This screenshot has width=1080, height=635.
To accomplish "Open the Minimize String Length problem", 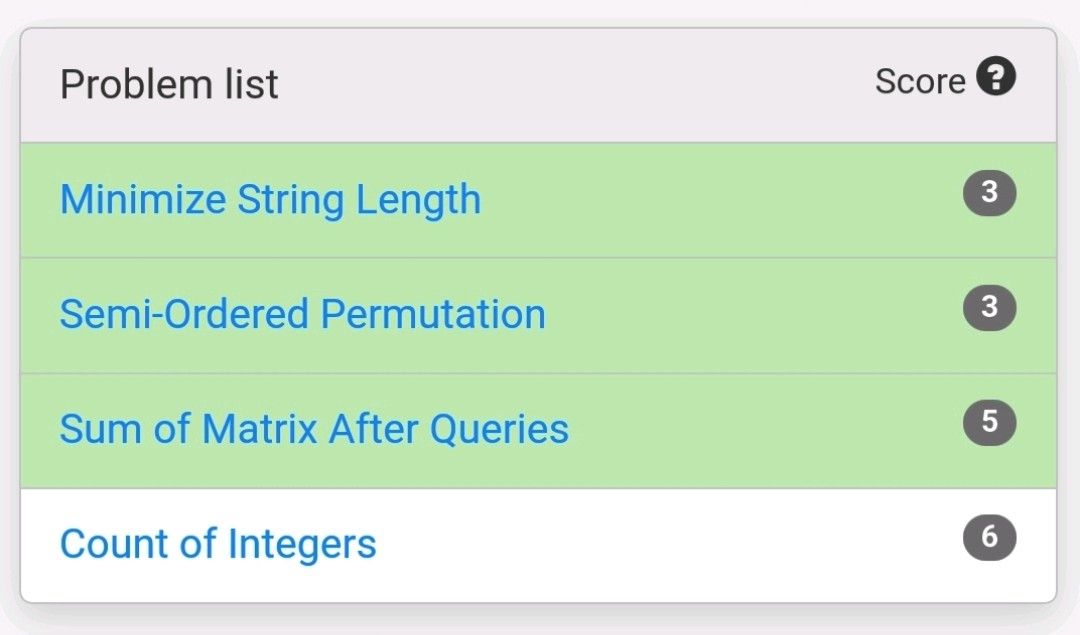I will point(270,200).
